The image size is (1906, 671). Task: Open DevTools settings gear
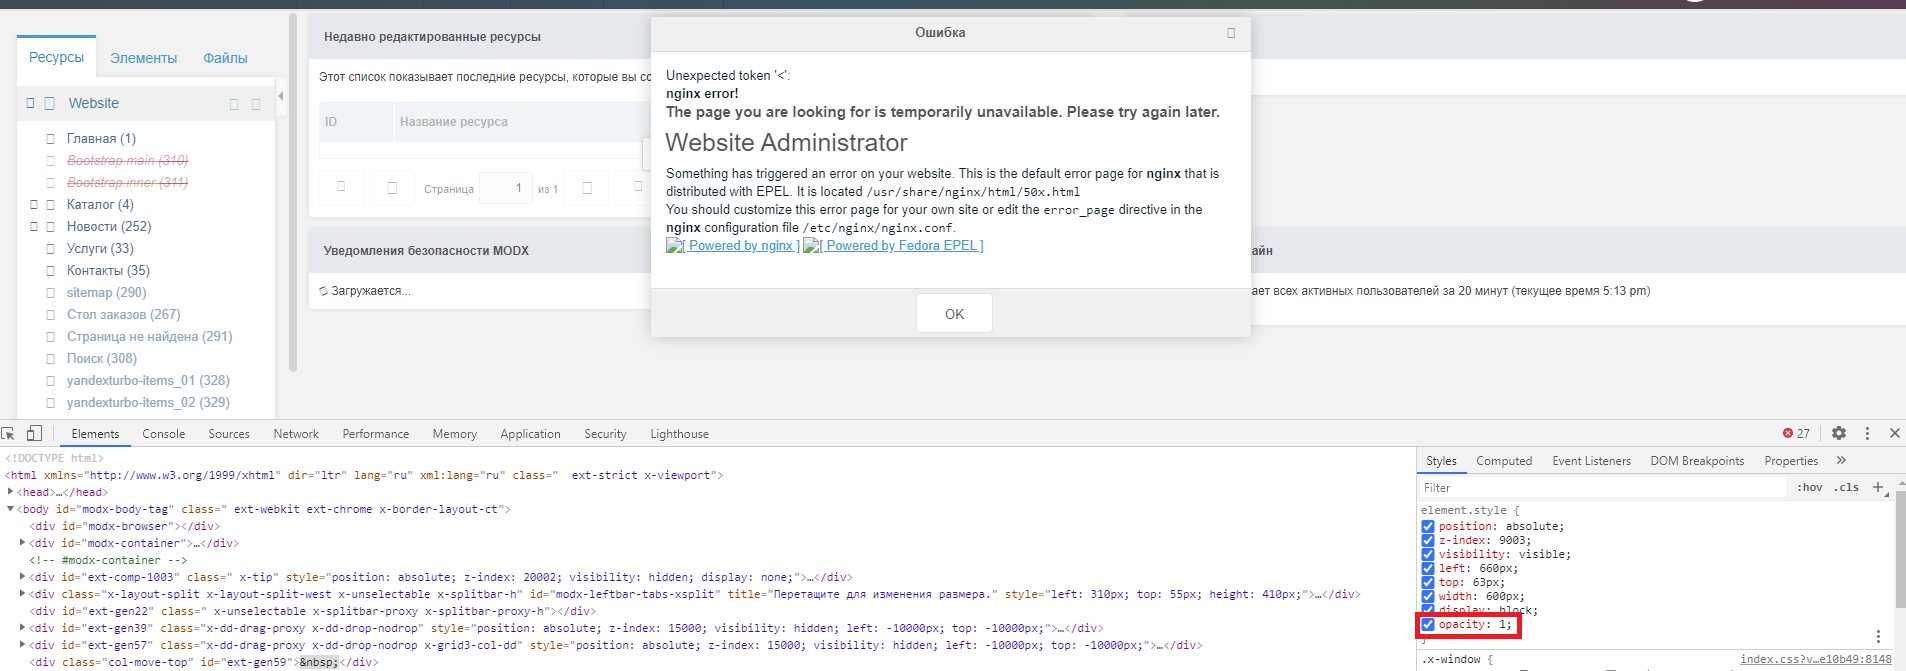click(1838, 433)
